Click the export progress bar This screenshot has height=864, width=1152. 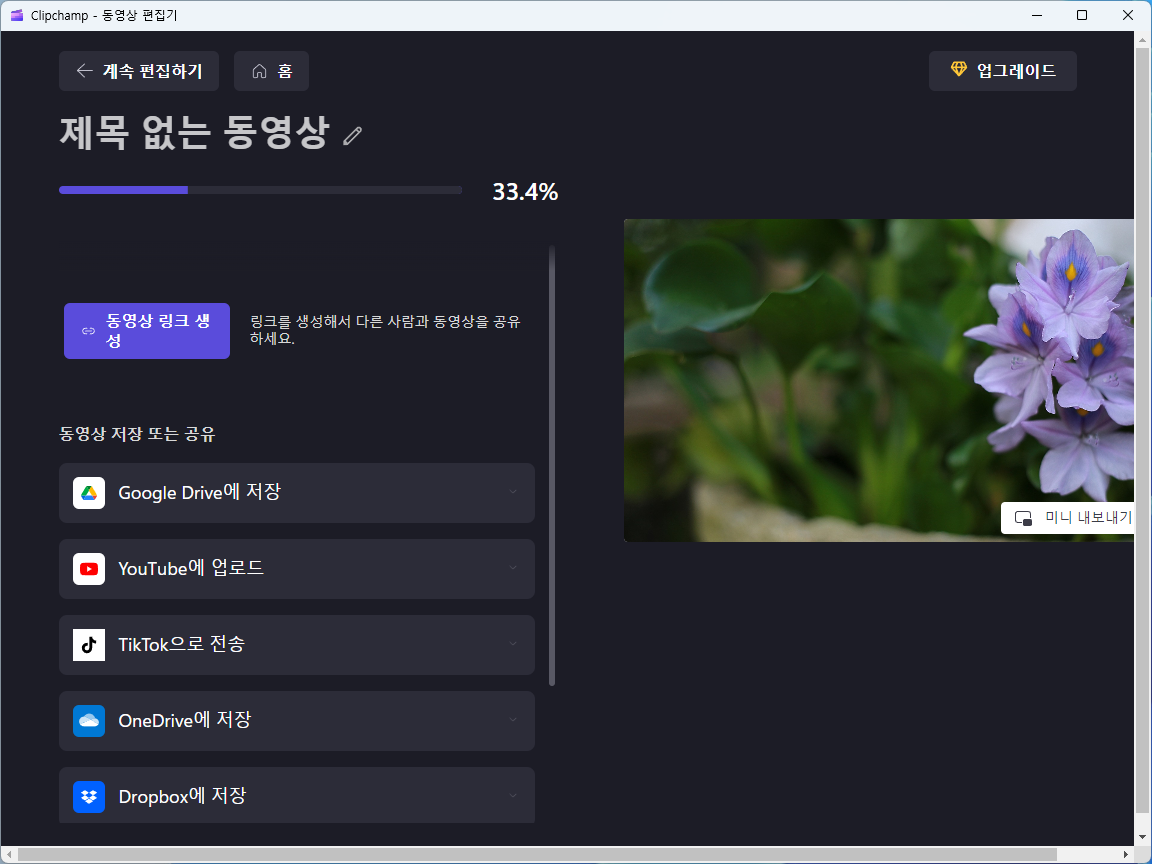260,190
